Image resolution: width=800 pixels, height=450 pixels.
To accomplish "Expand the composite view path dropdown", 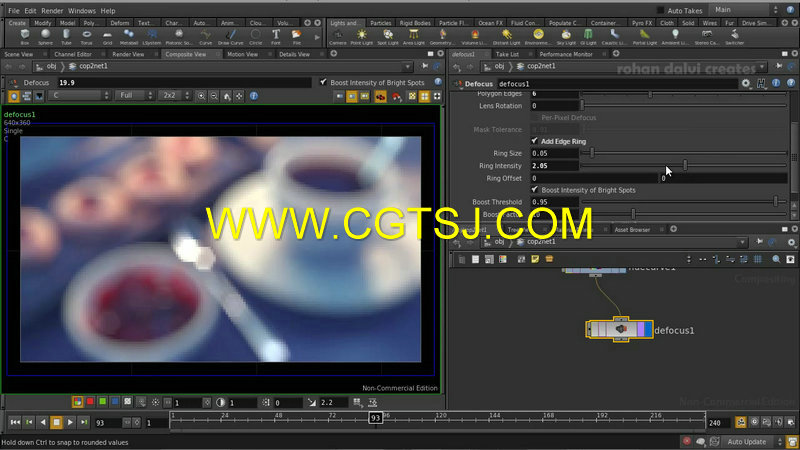I will coord(407,66).
